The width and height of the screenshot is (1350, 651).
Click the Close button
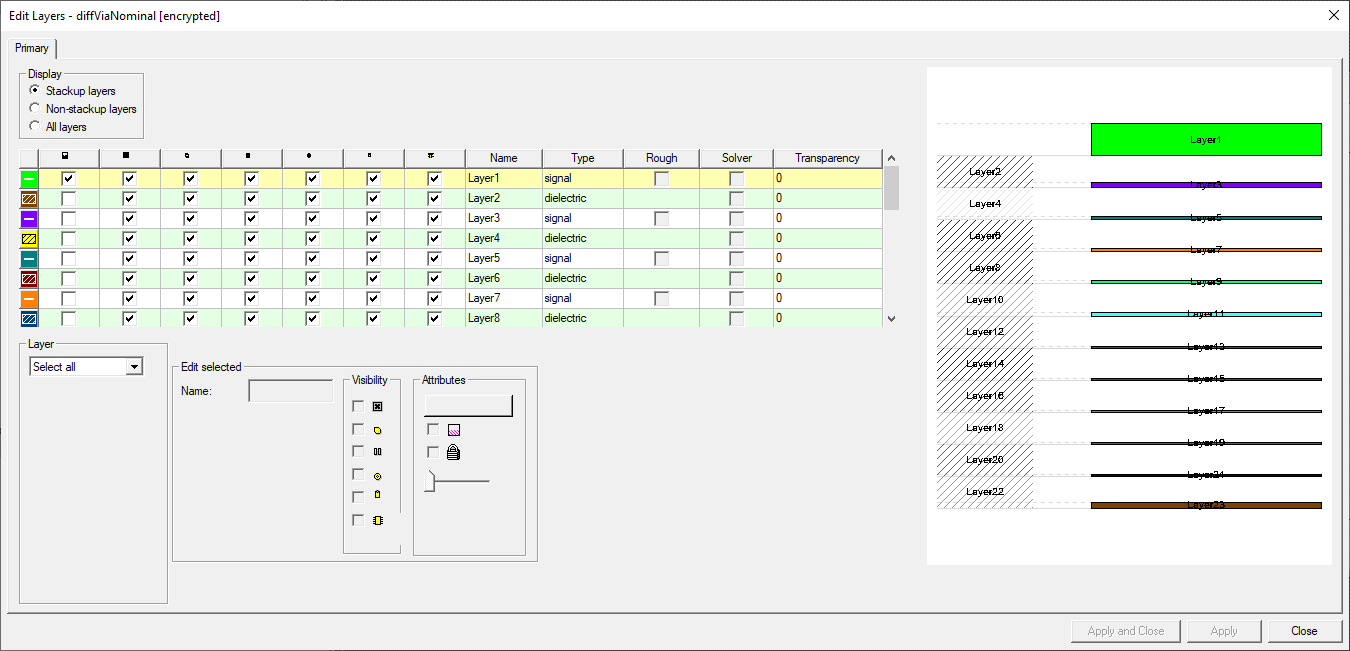click(x=1305, y=630)
